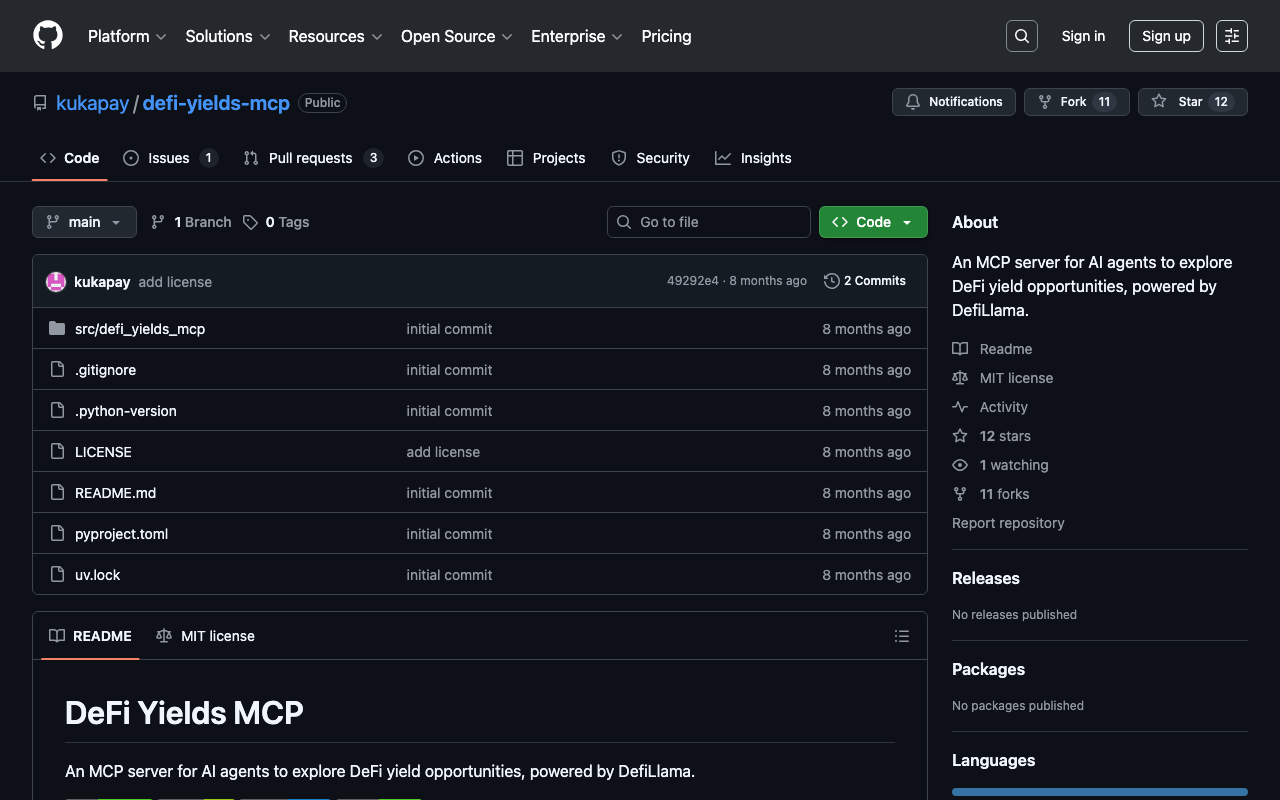Click the README outline list icon

tap(901, 636)
